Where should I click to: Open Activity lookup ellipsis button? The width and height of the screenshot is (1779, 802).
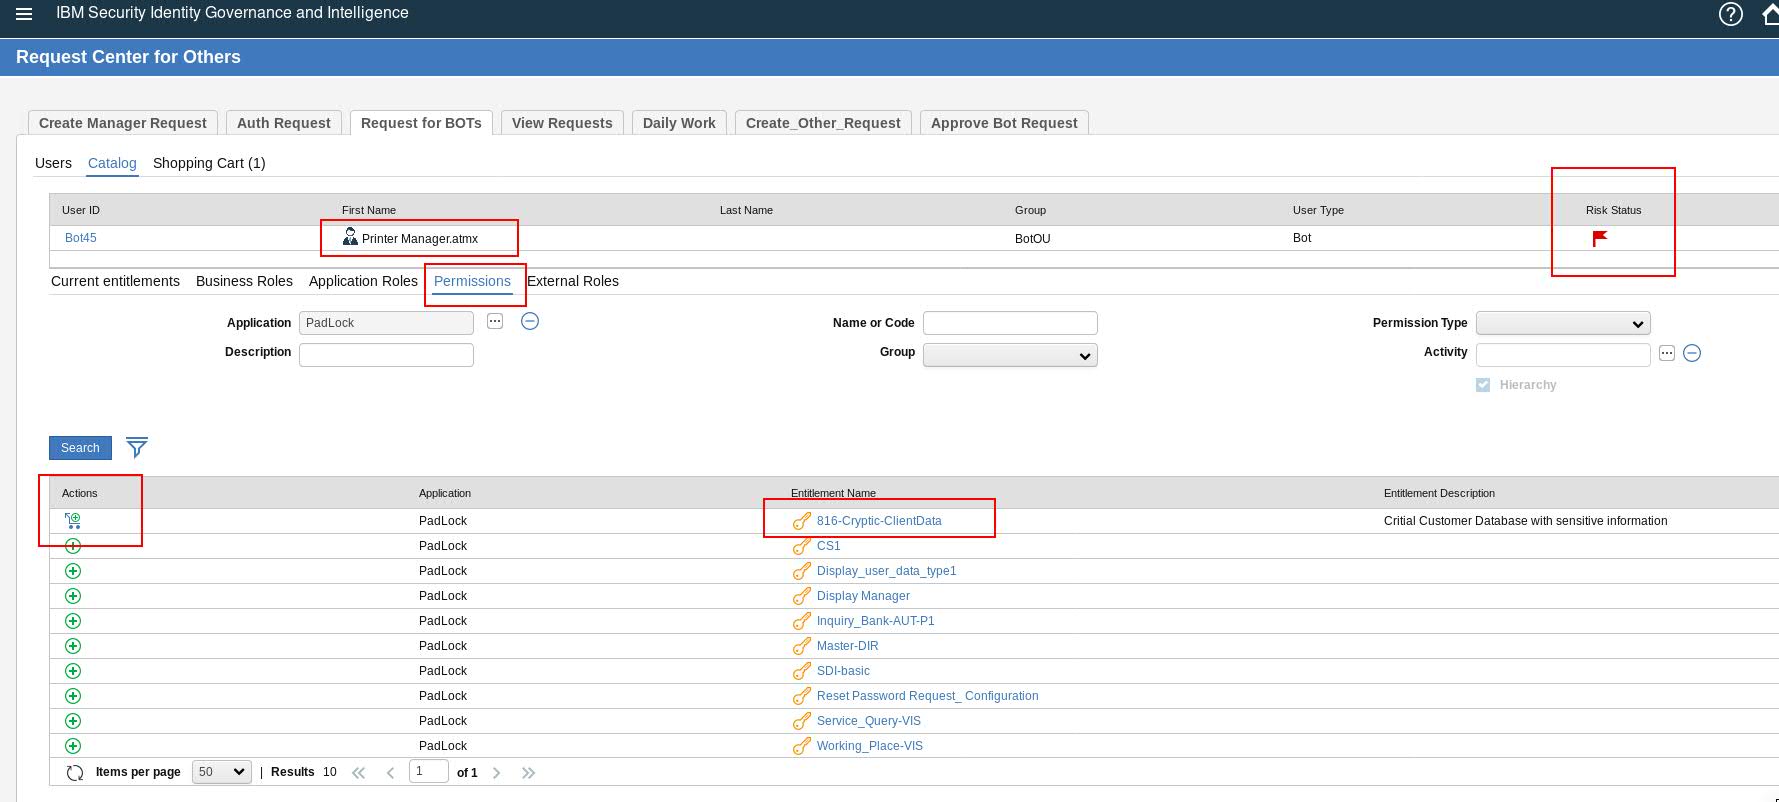[1666, 353]
